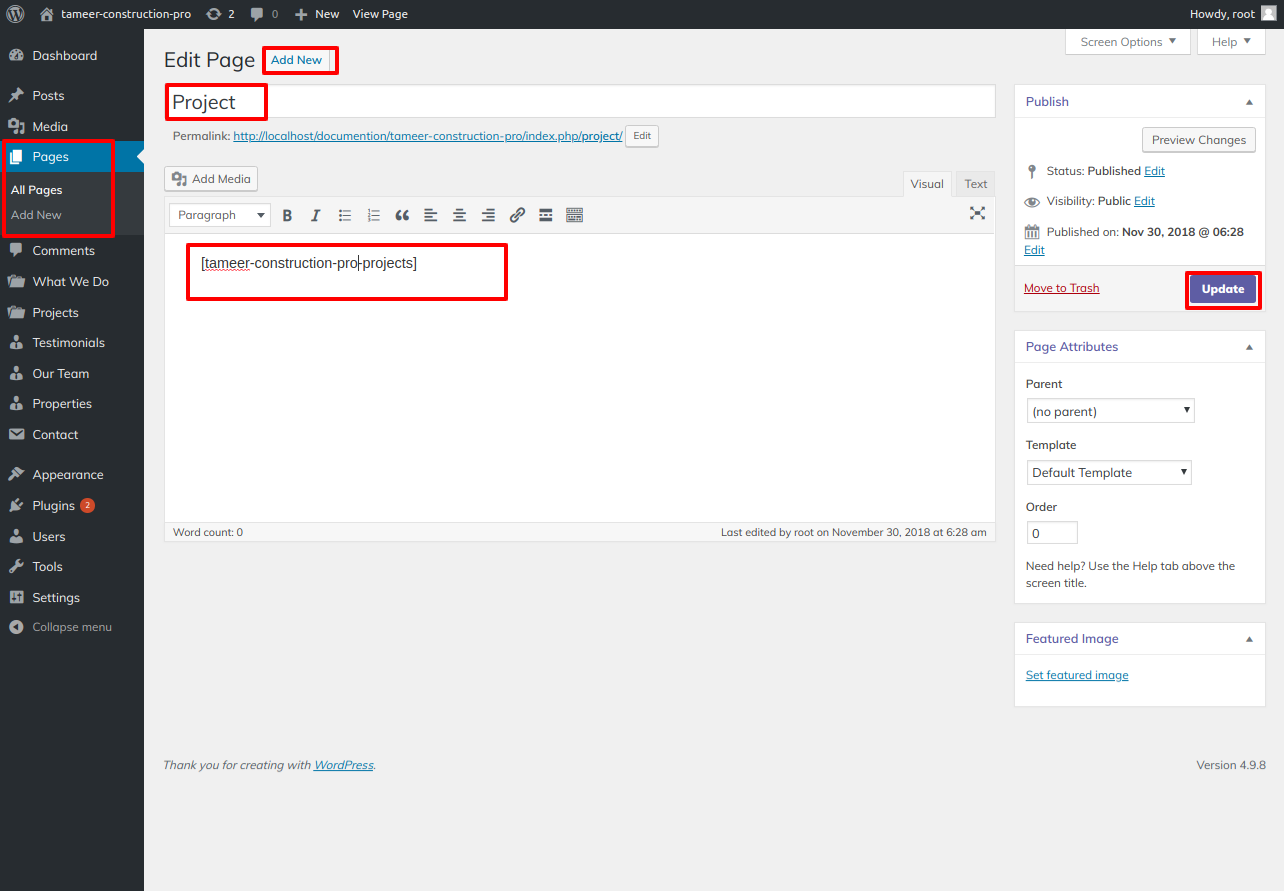1284x891 pixels.
Task: Select Pages in the sidebar
Action: point(72,157)
